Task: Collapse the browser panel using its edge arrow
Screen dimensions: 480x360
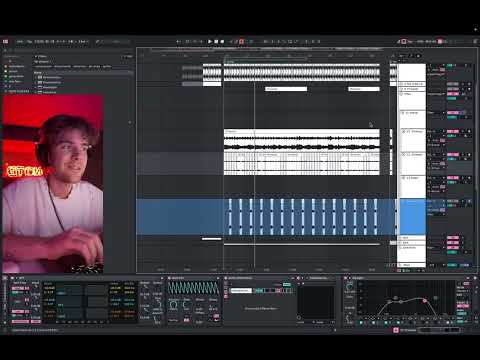Action: 130,122
